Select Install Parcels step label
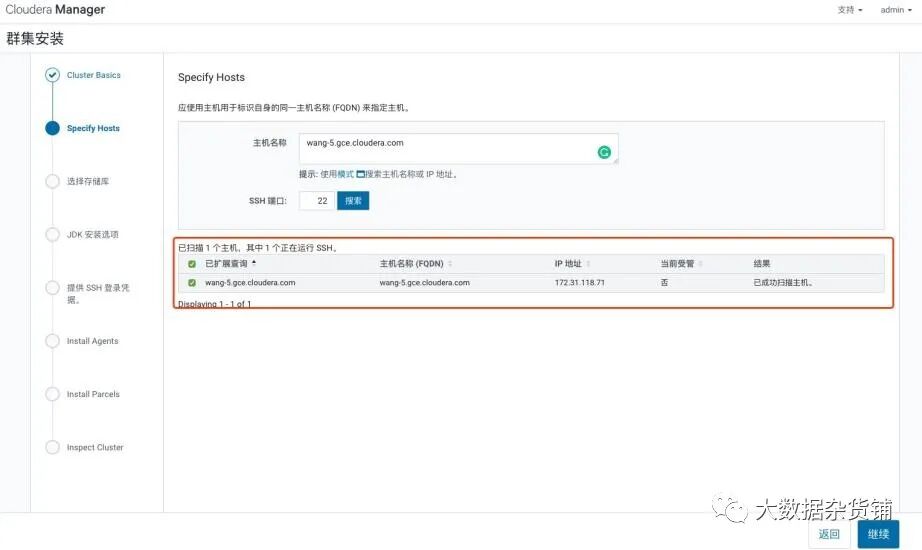This screenshot has width=922, height=550. (x=93, y=394)
